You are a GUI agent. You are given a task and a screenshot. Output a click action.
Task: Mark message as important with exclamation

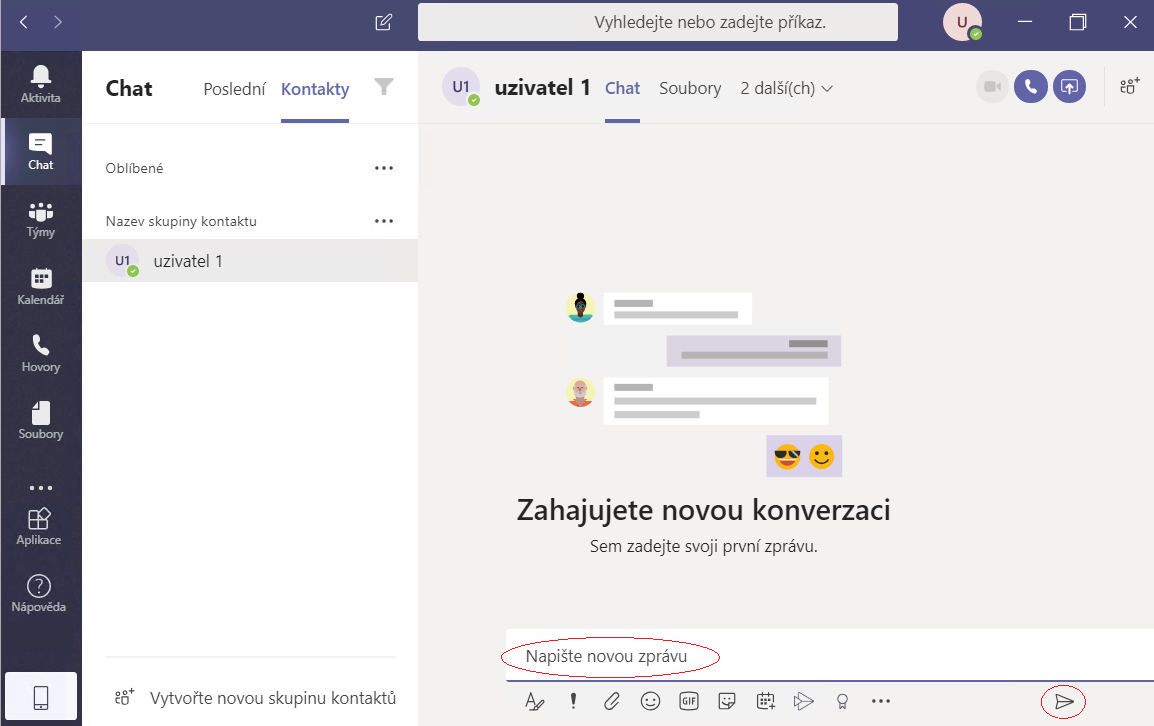[x=573, y=701]
